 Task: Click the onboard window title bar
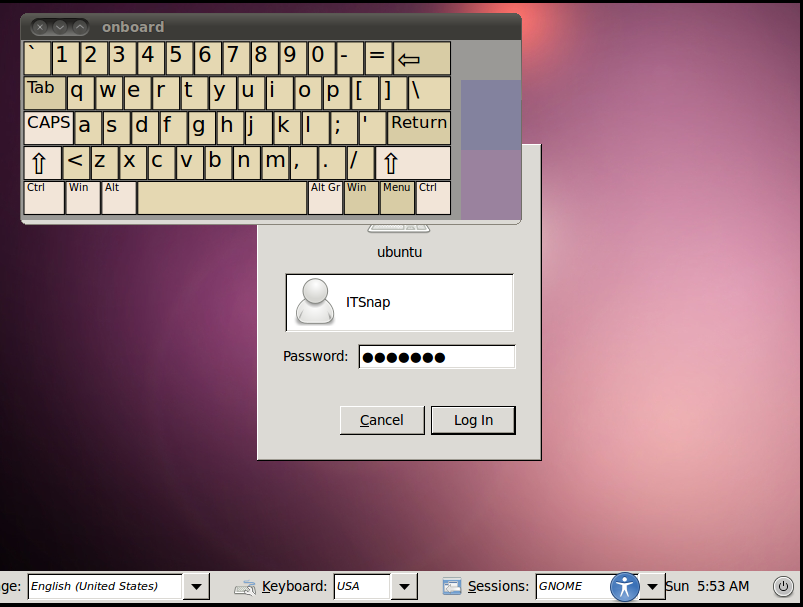click(271, 27)
